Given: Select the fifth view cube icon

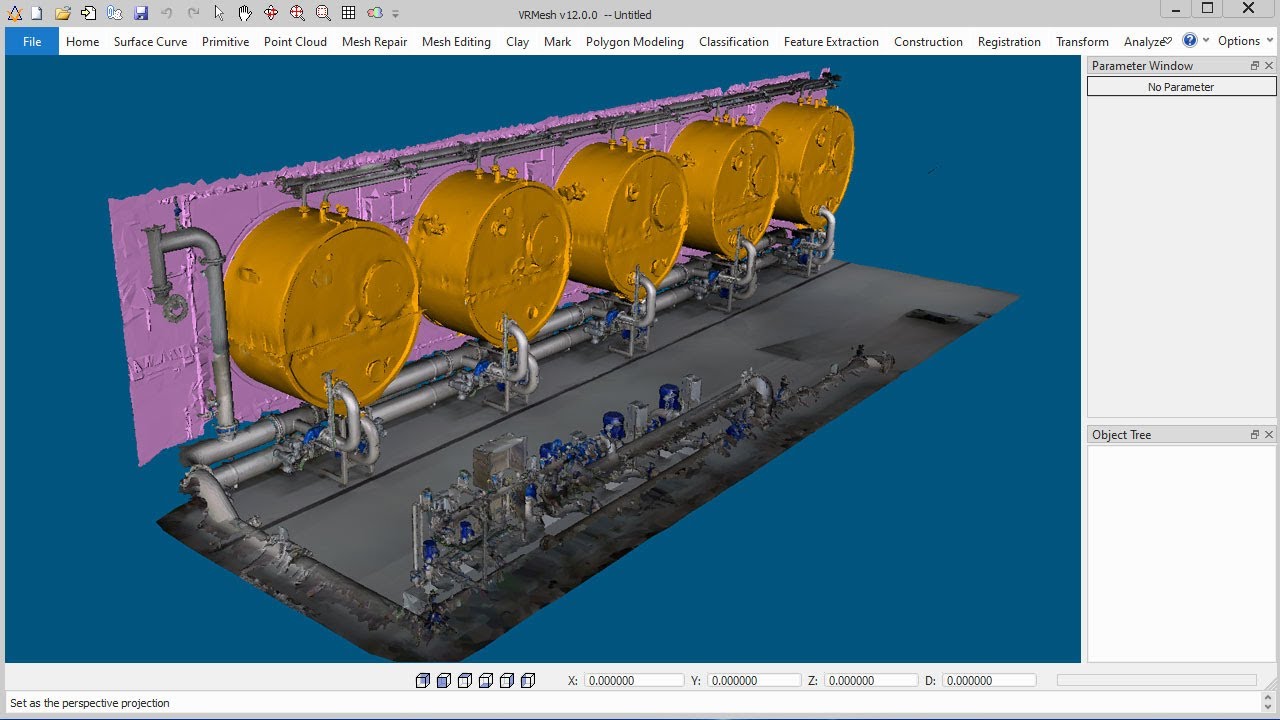Looking at the screenshot, I should coord(507,681).
